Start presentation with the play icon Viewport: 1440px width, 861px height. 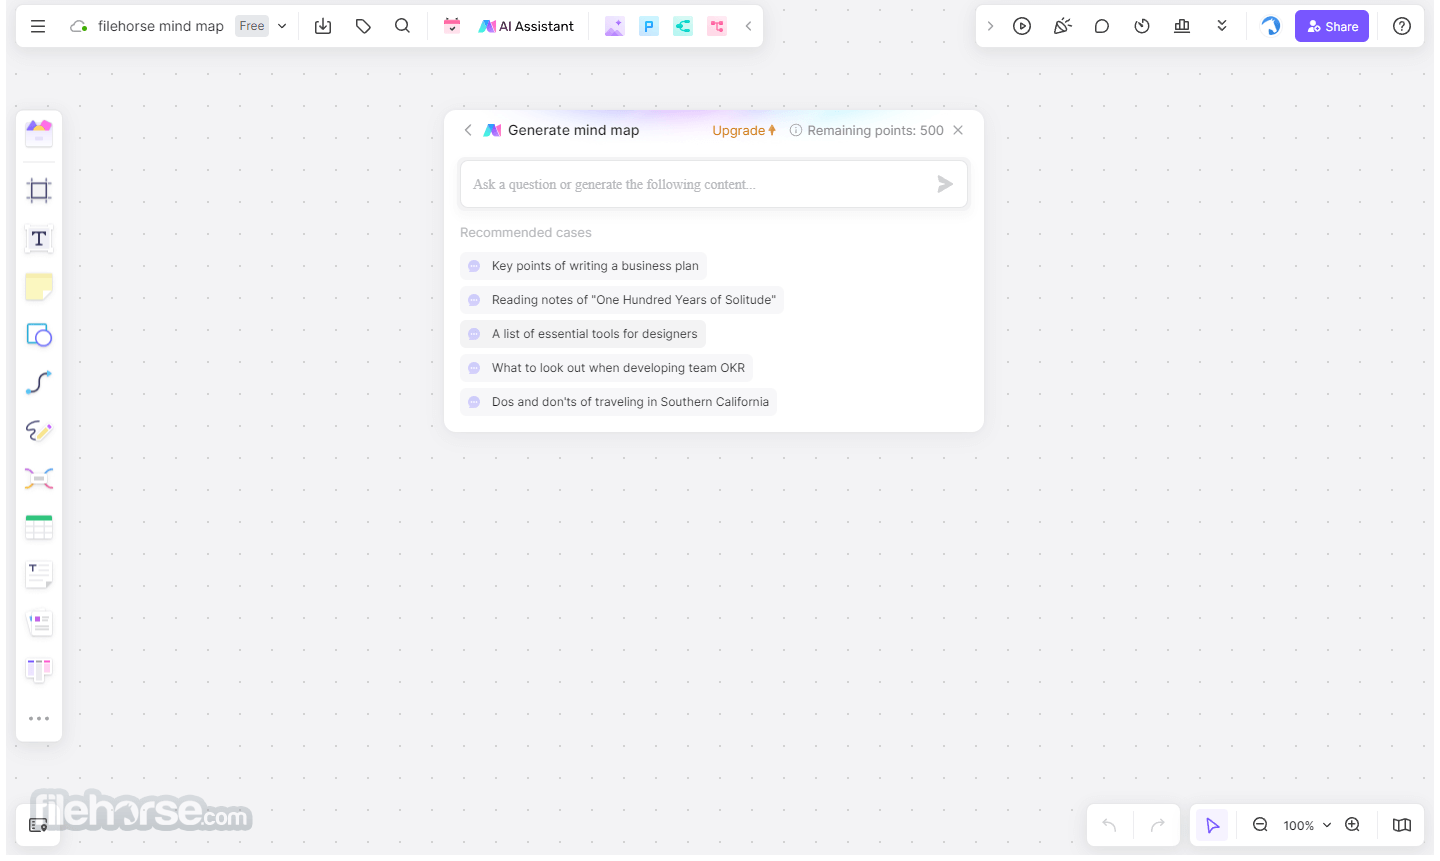point(1022,26)
